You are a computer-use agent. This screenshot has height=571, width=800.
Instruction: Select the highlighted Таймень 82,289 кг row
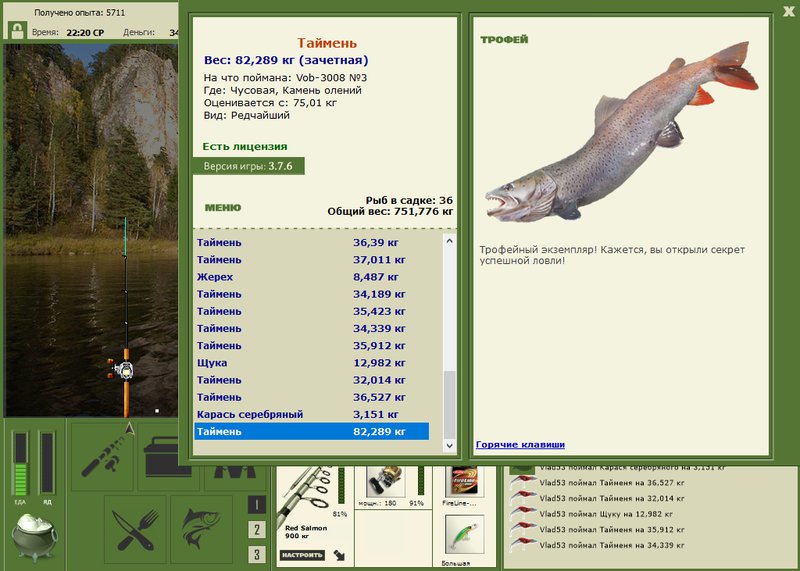[x=312, y=431]
